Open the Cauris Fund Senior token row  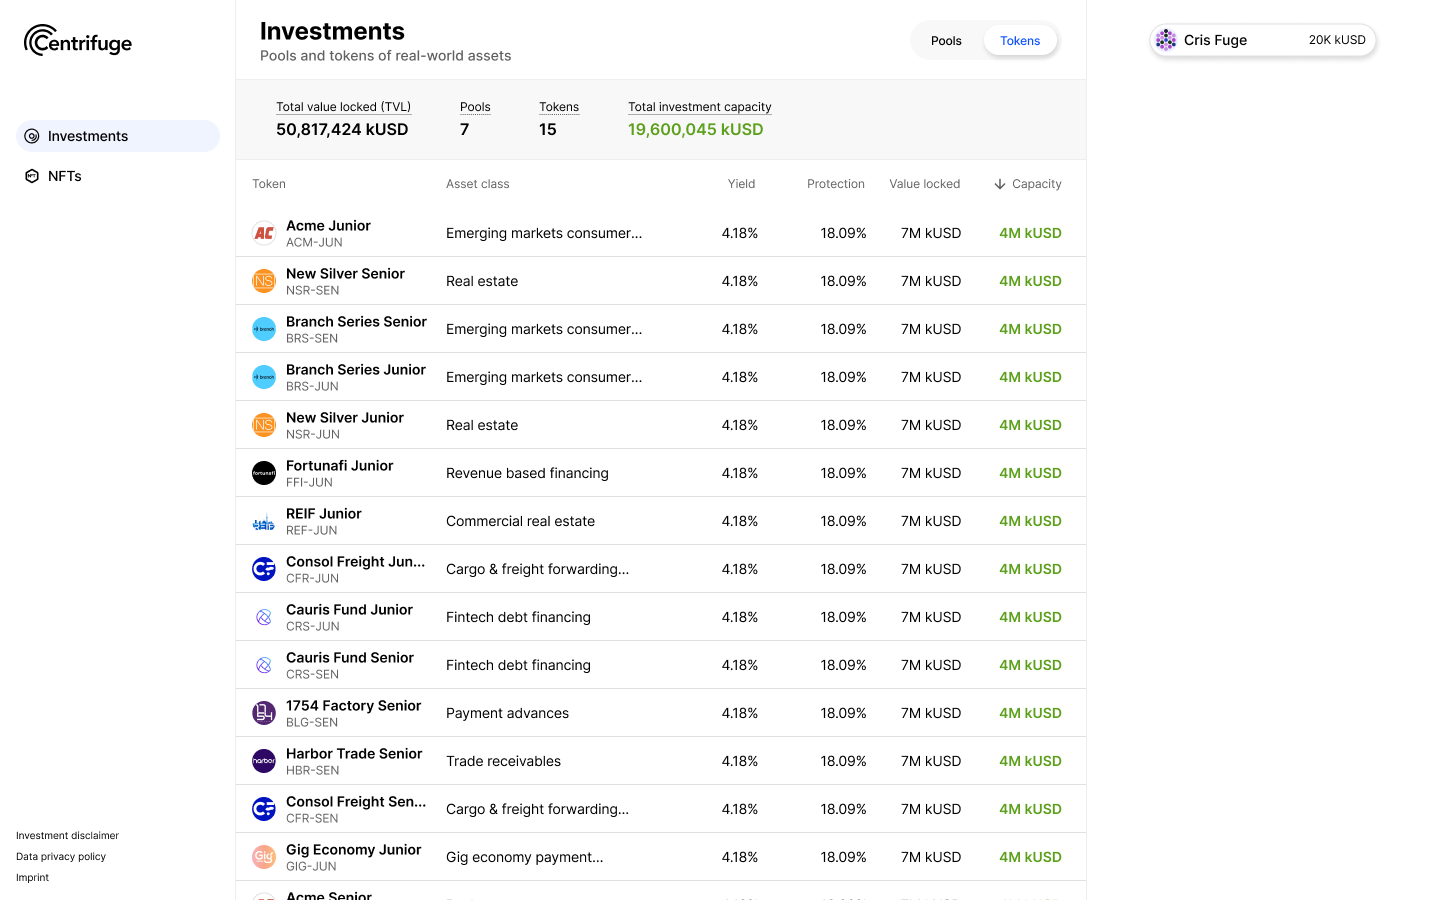(x=660, y=665)
